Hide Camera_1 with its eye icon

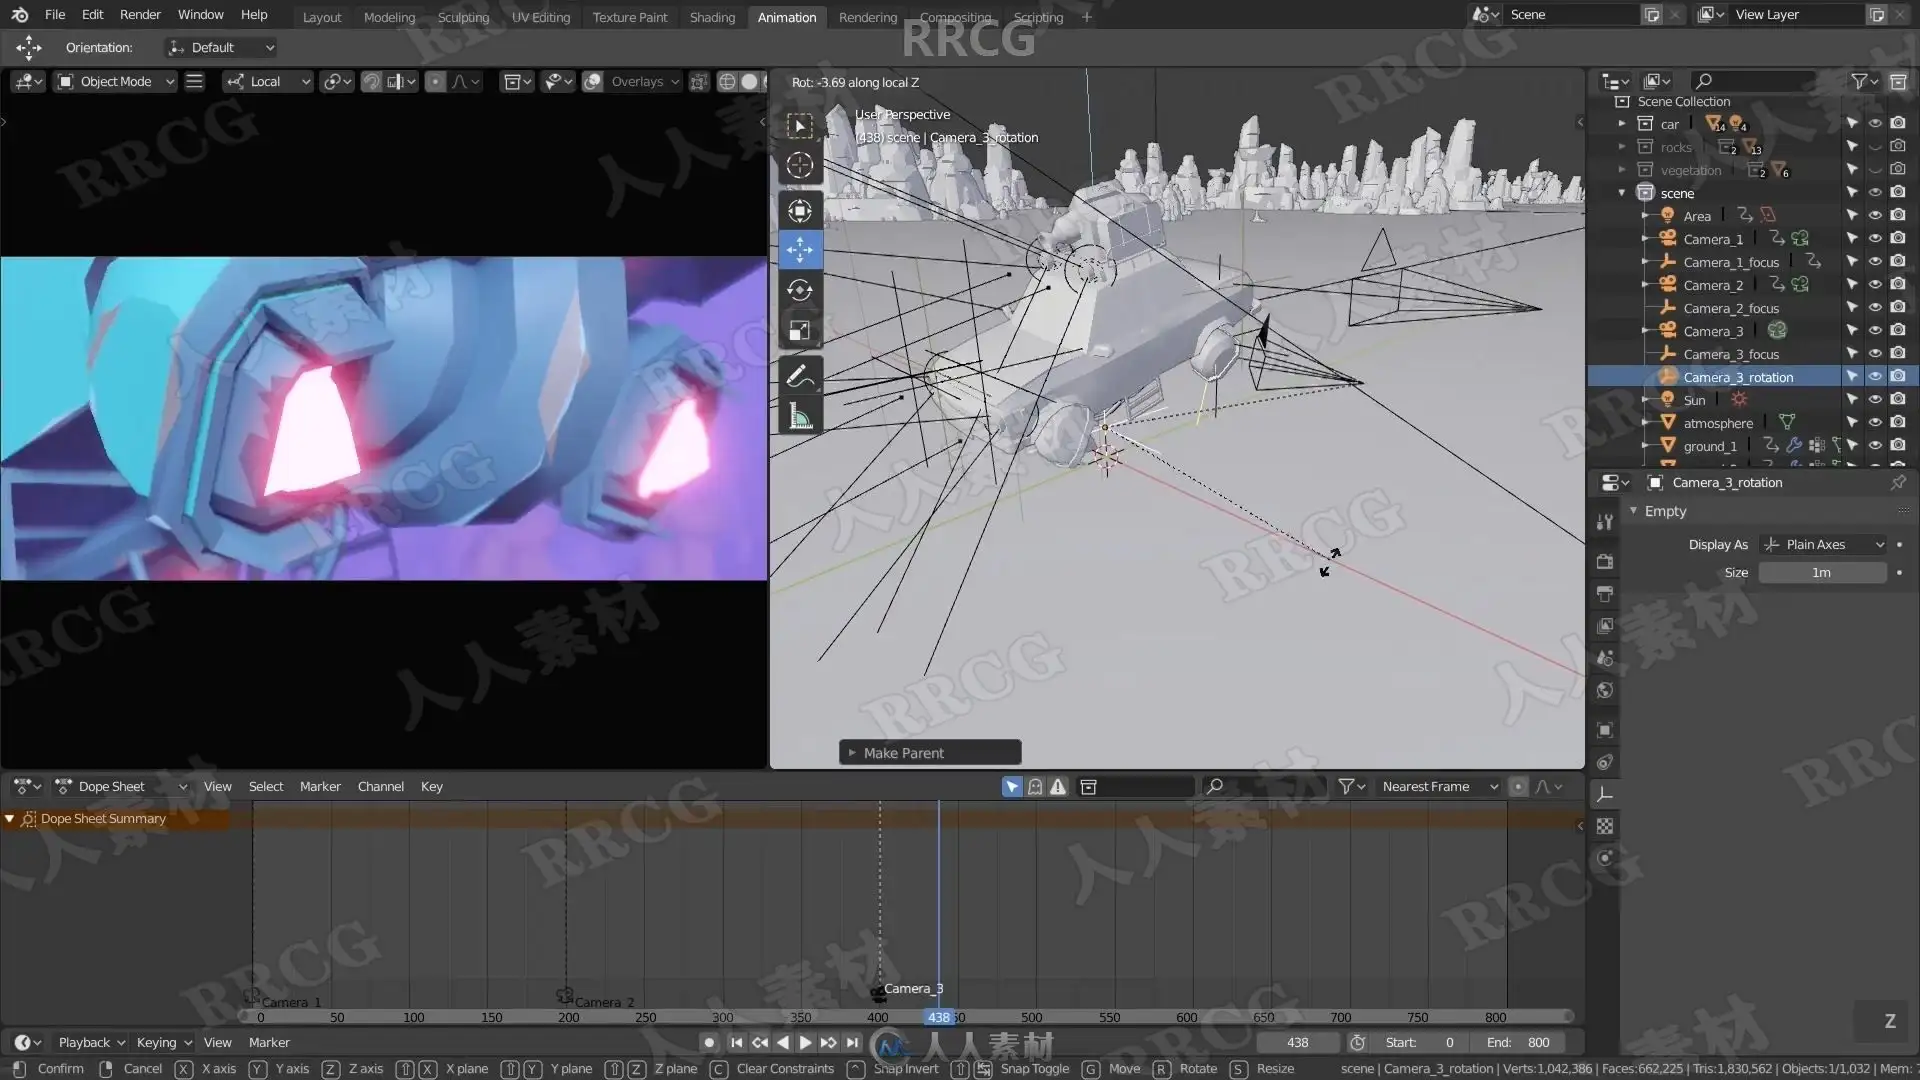(1875, 239)
